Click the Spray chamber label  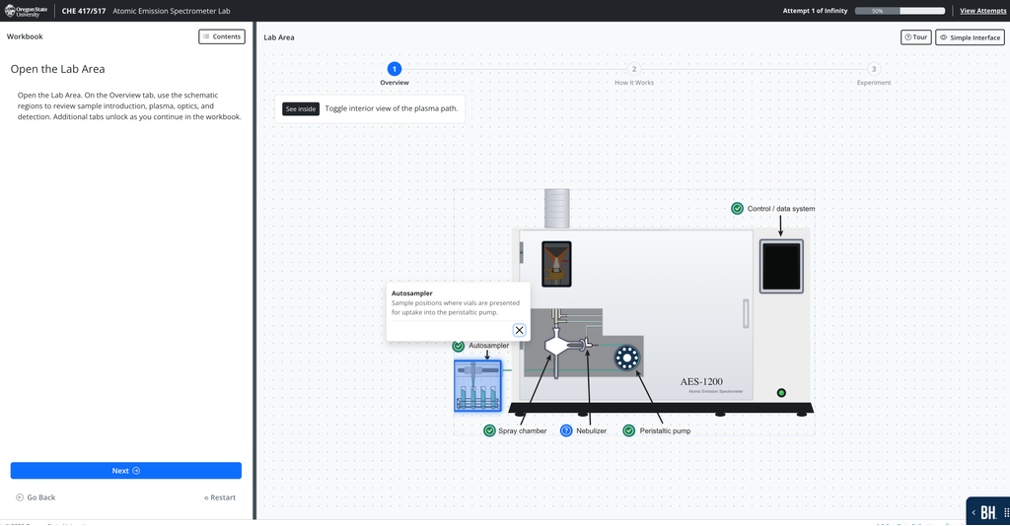[x=522, y=431]
